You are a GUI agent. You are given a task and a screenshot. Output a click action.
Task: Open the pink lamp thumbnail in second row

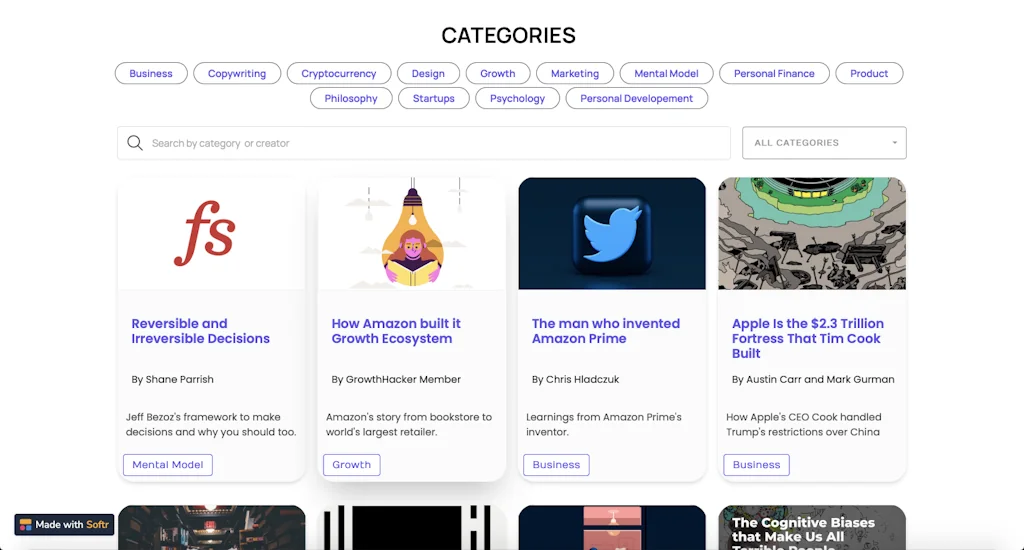[x=612, y=527]
